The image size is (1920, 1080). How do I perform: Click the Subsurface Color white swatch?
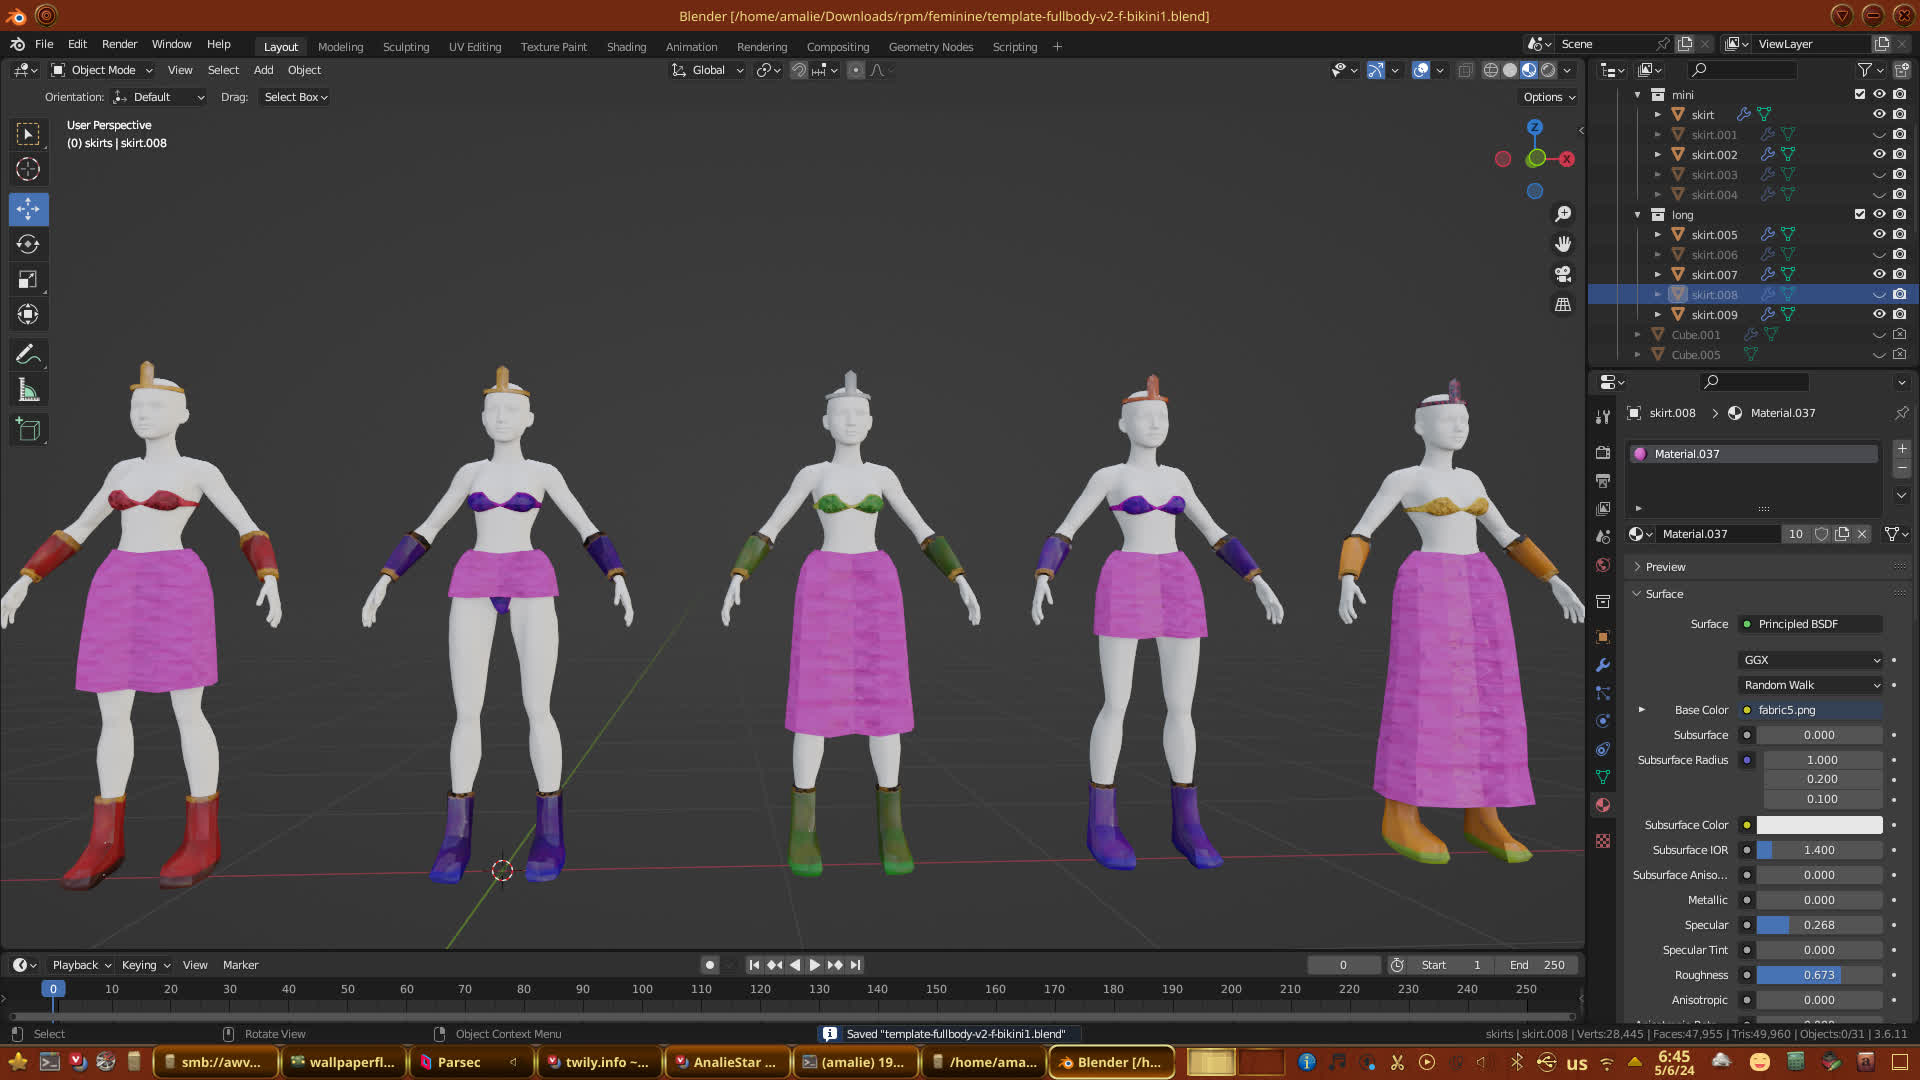click(1819, 825)
